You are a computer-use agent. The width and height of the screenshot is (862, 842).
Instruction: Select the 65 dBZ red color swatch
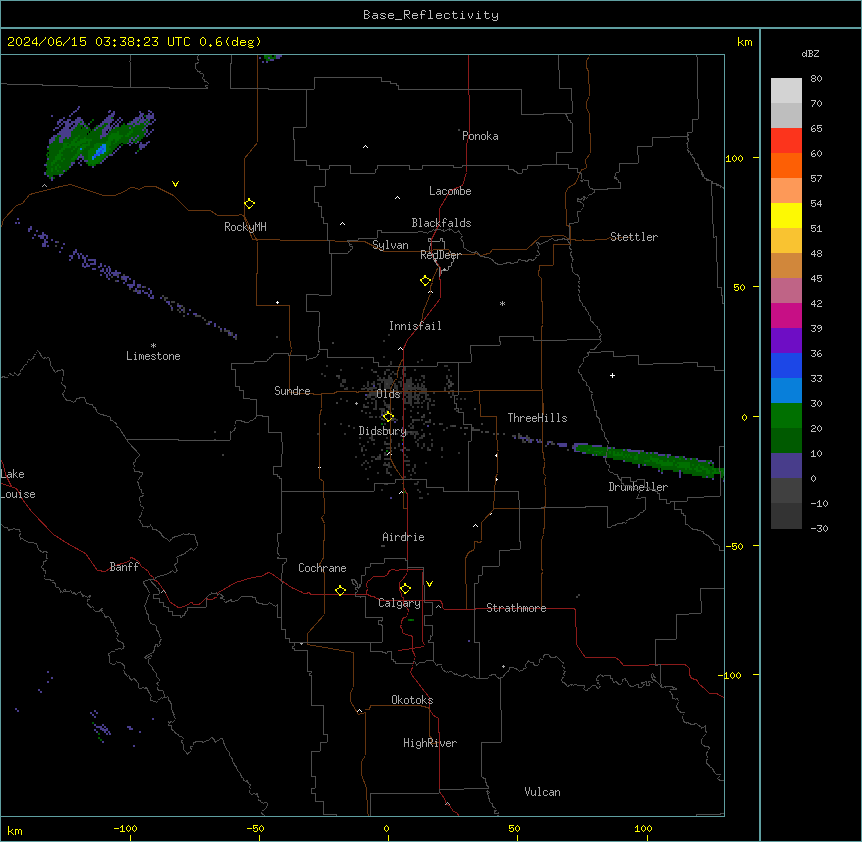pyautogui.click(x=786, y=141)
